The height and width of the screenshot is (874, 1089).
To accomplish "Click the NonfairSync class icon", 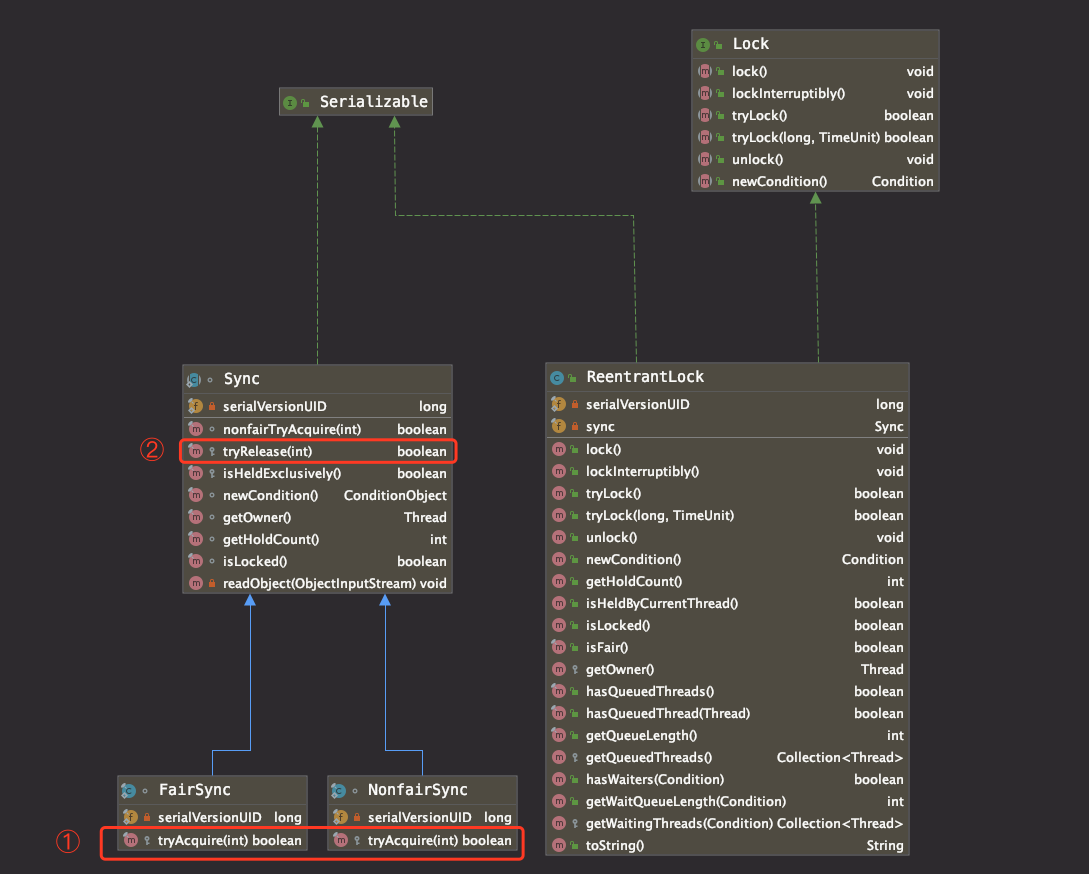I will point(338,791).
